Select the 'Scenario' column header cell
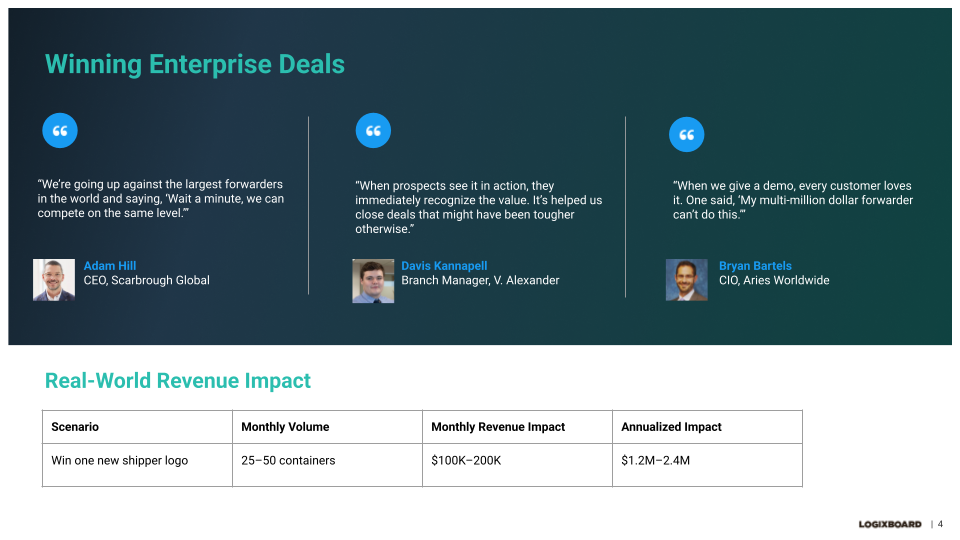The width and height of the screenshot is (960, 540). 137,427
